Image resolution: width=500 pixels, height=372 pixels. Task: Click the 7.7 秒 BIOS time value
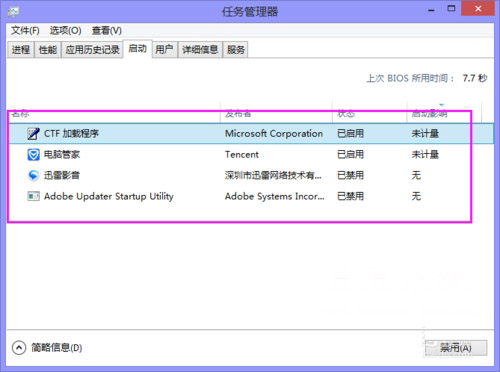point(475,78)
